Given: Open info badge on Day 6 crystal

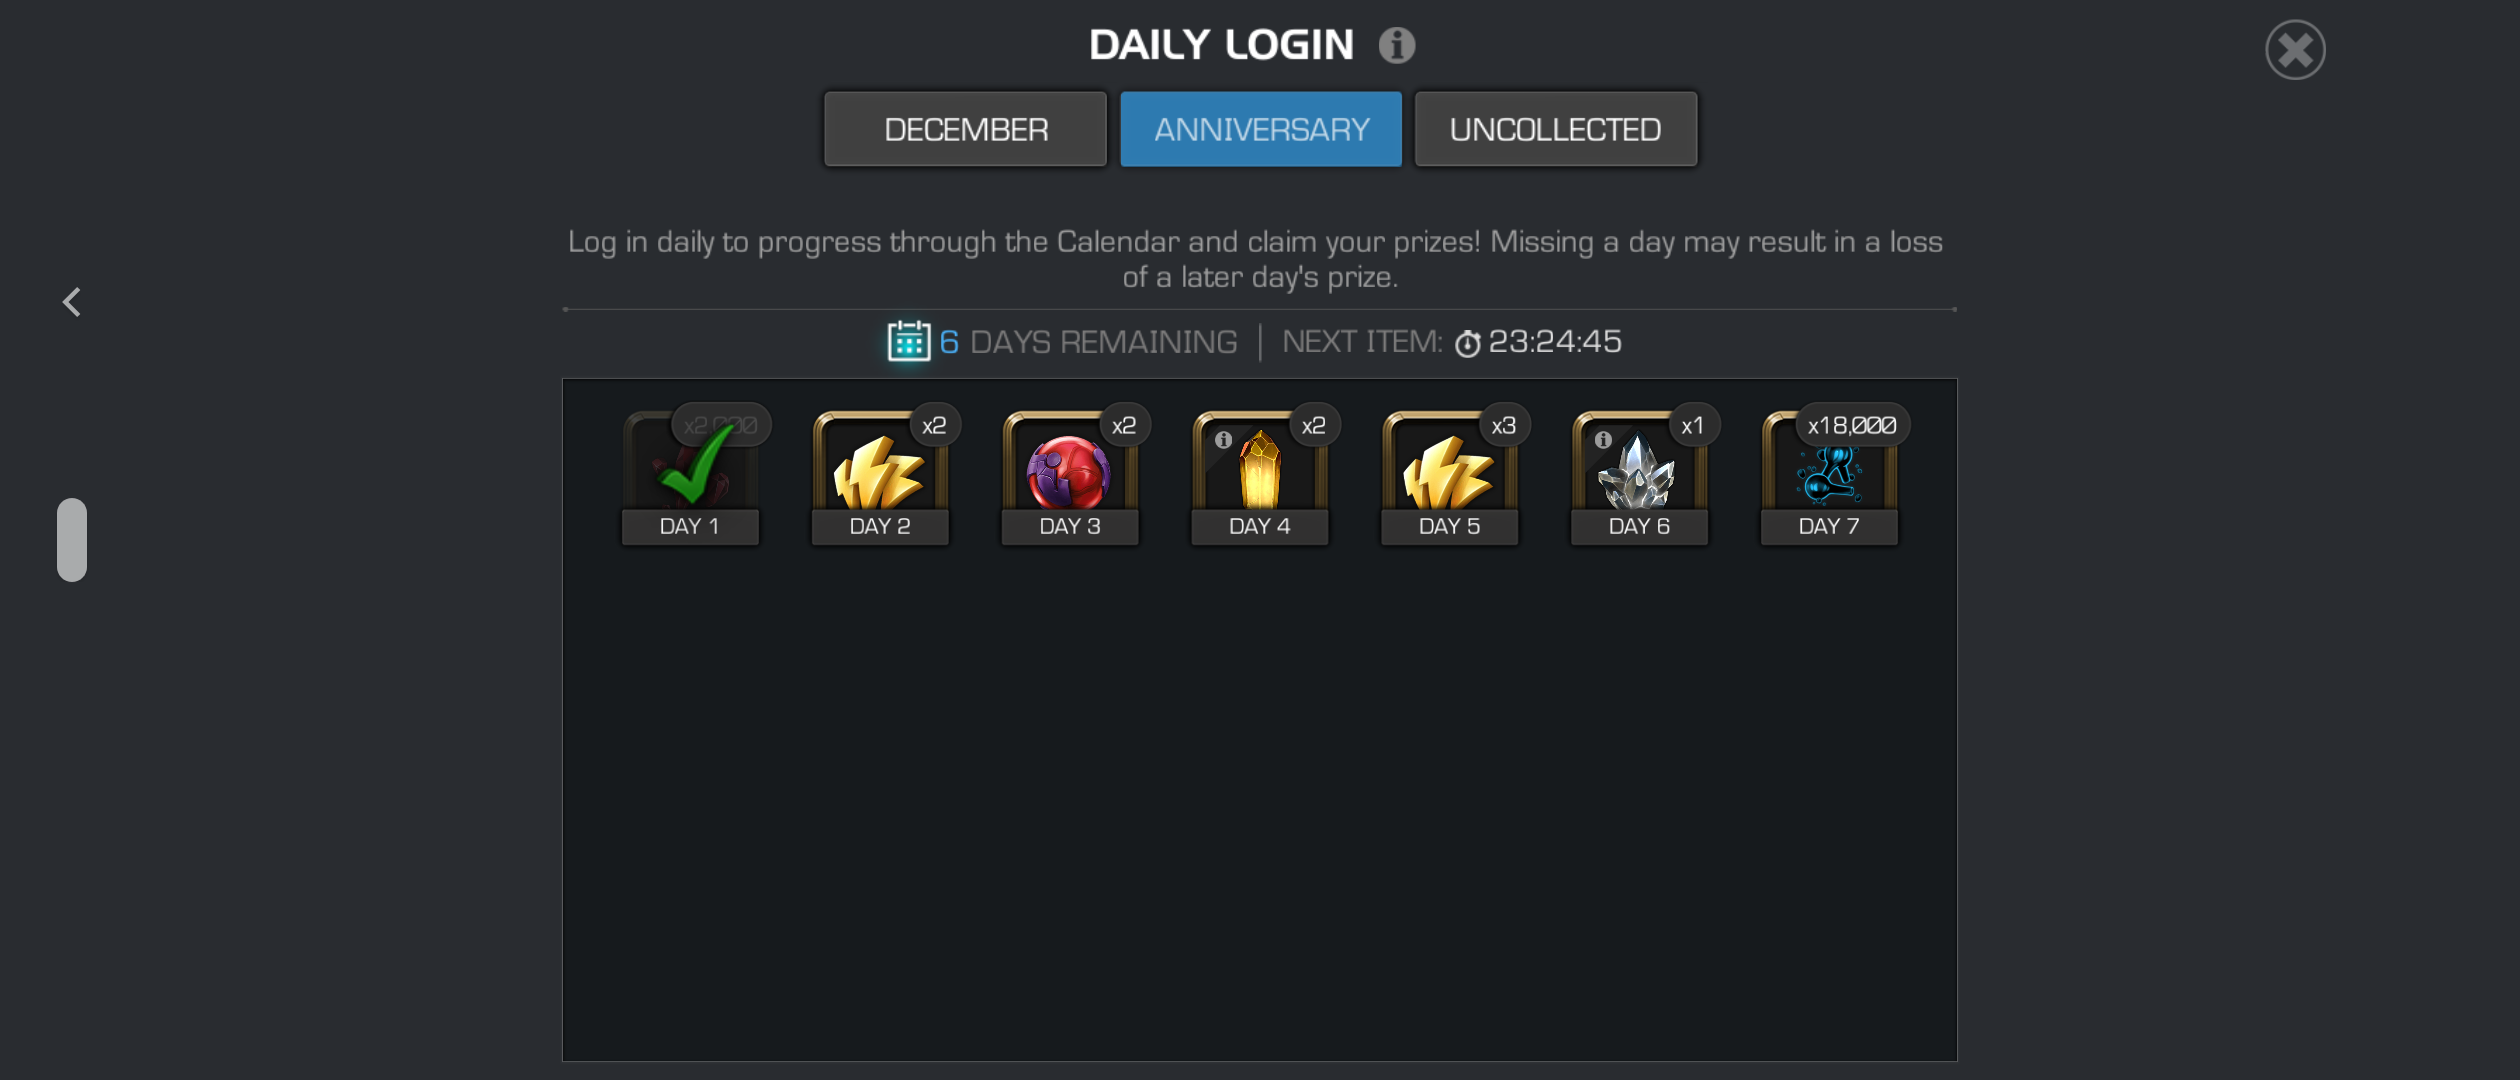Looking at the screenshot, I should click(x=1603, y=440).
